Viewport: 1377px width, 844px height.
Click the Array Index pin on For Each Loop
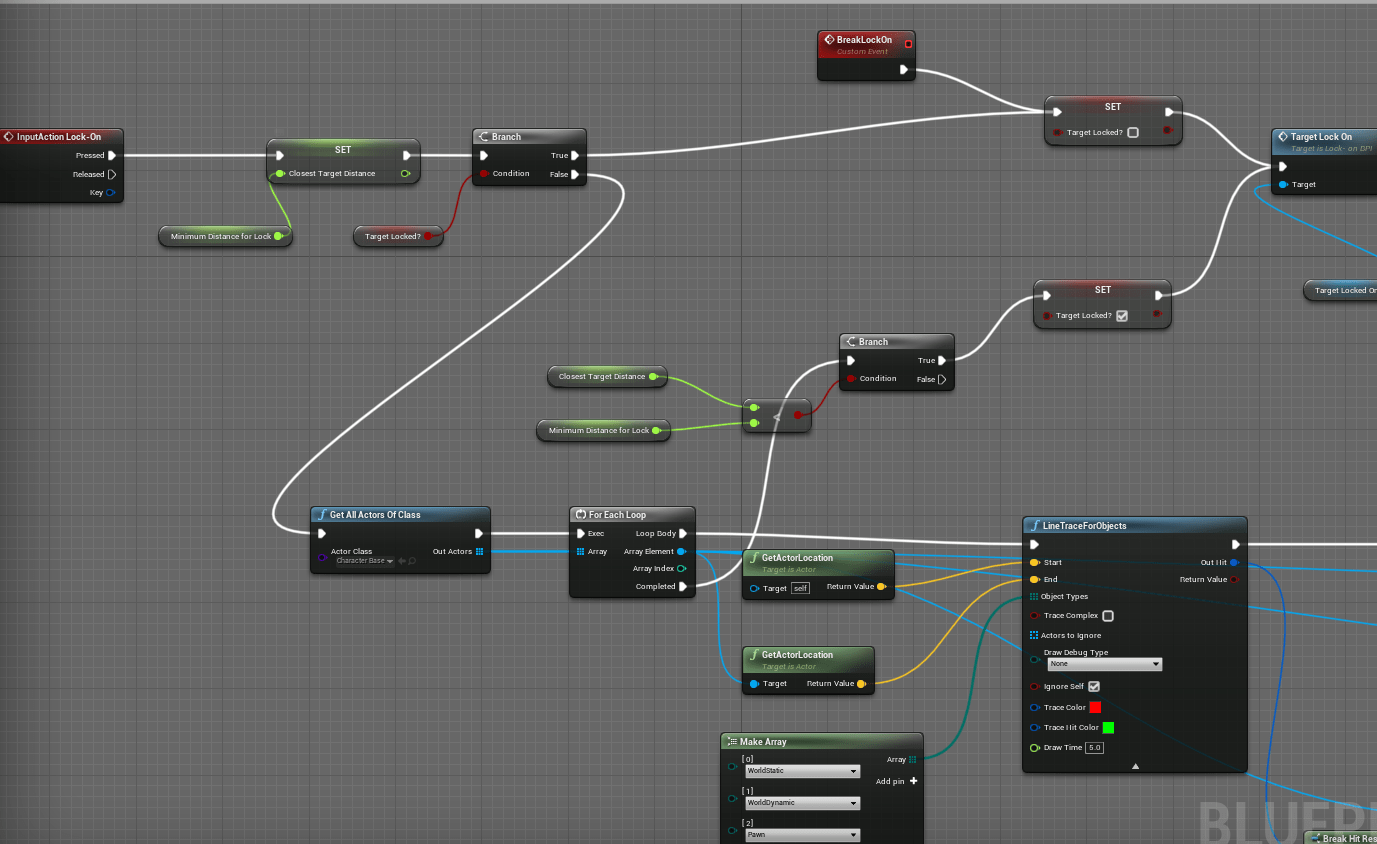coord(682,569)
